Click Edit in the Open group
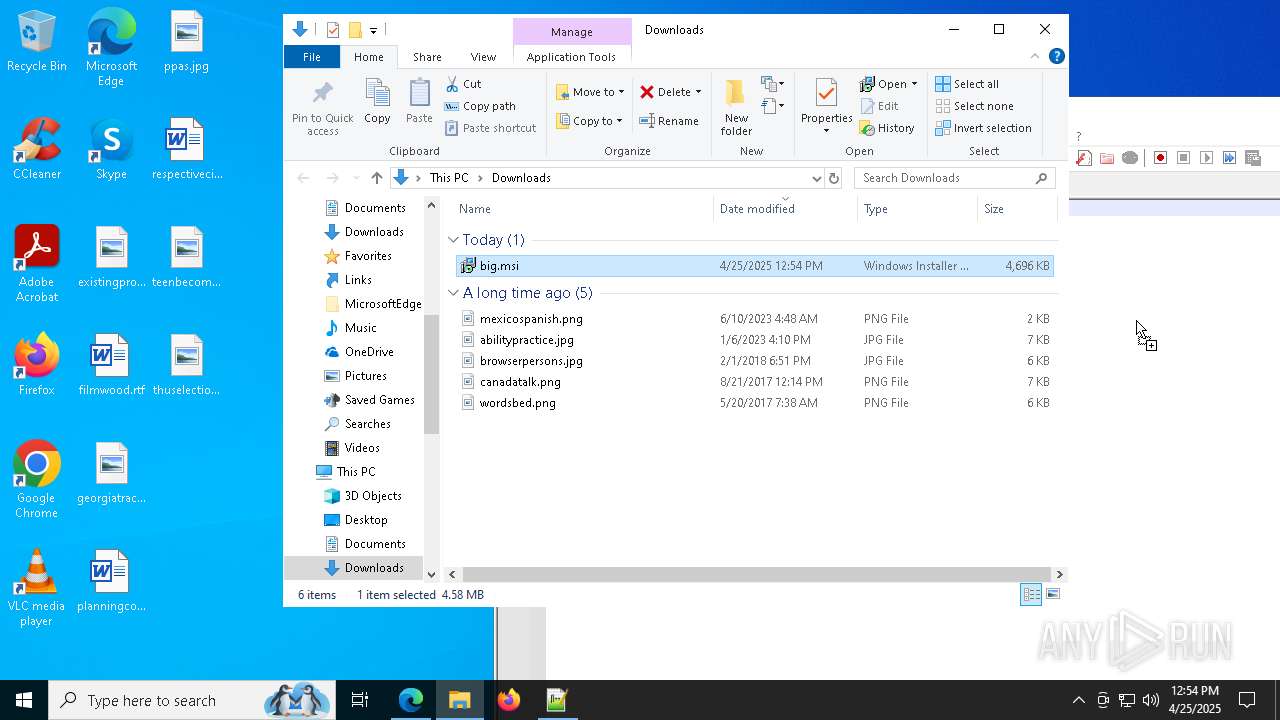The width and height of the screenshot is (1280, 720). (879, 106)
